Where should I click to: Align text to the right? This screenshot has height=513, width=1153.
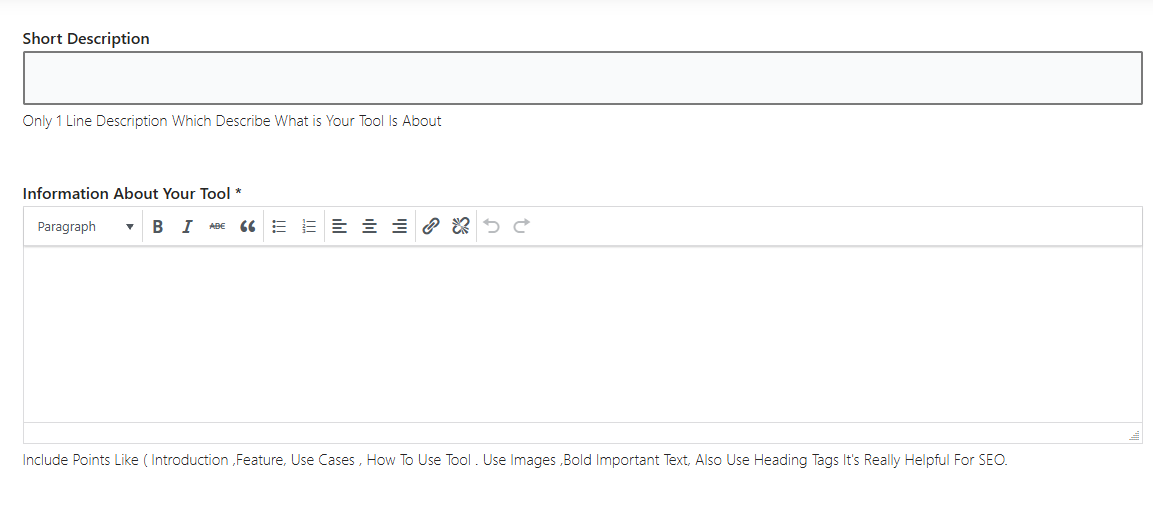399,226
